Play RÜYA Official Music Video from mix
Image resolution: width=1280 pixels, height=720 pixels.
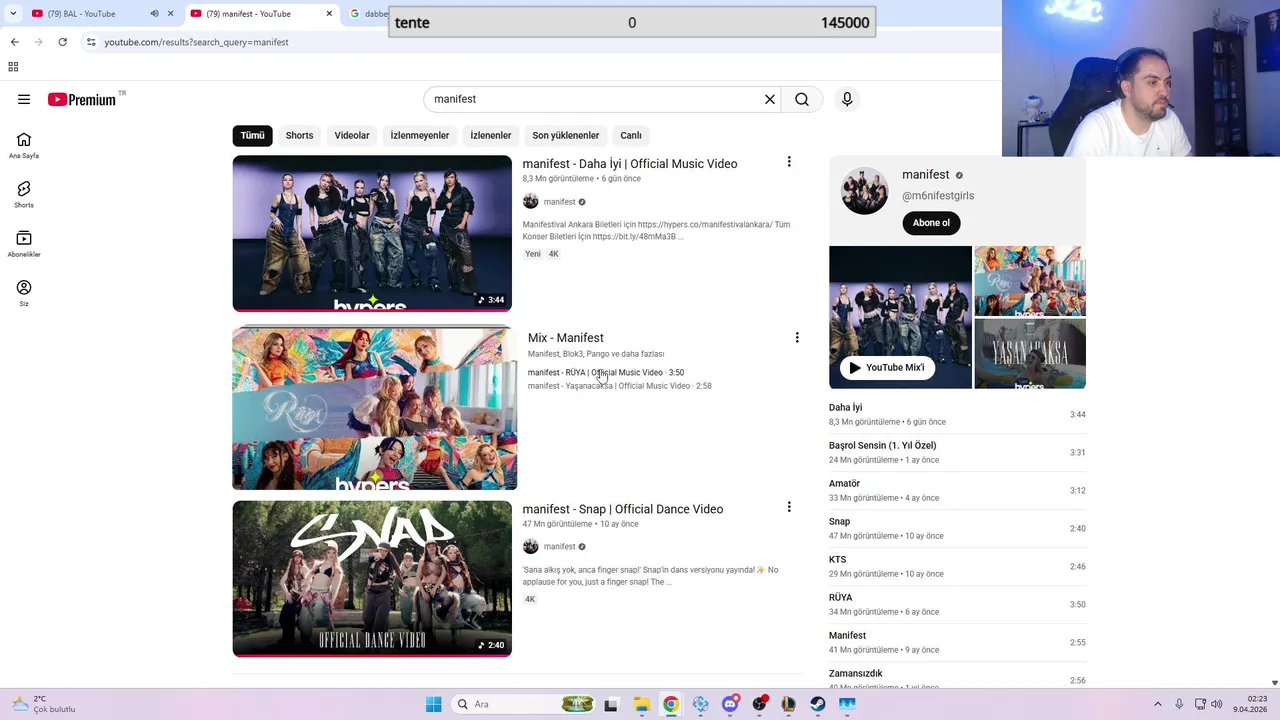click(x=606, y=373)
